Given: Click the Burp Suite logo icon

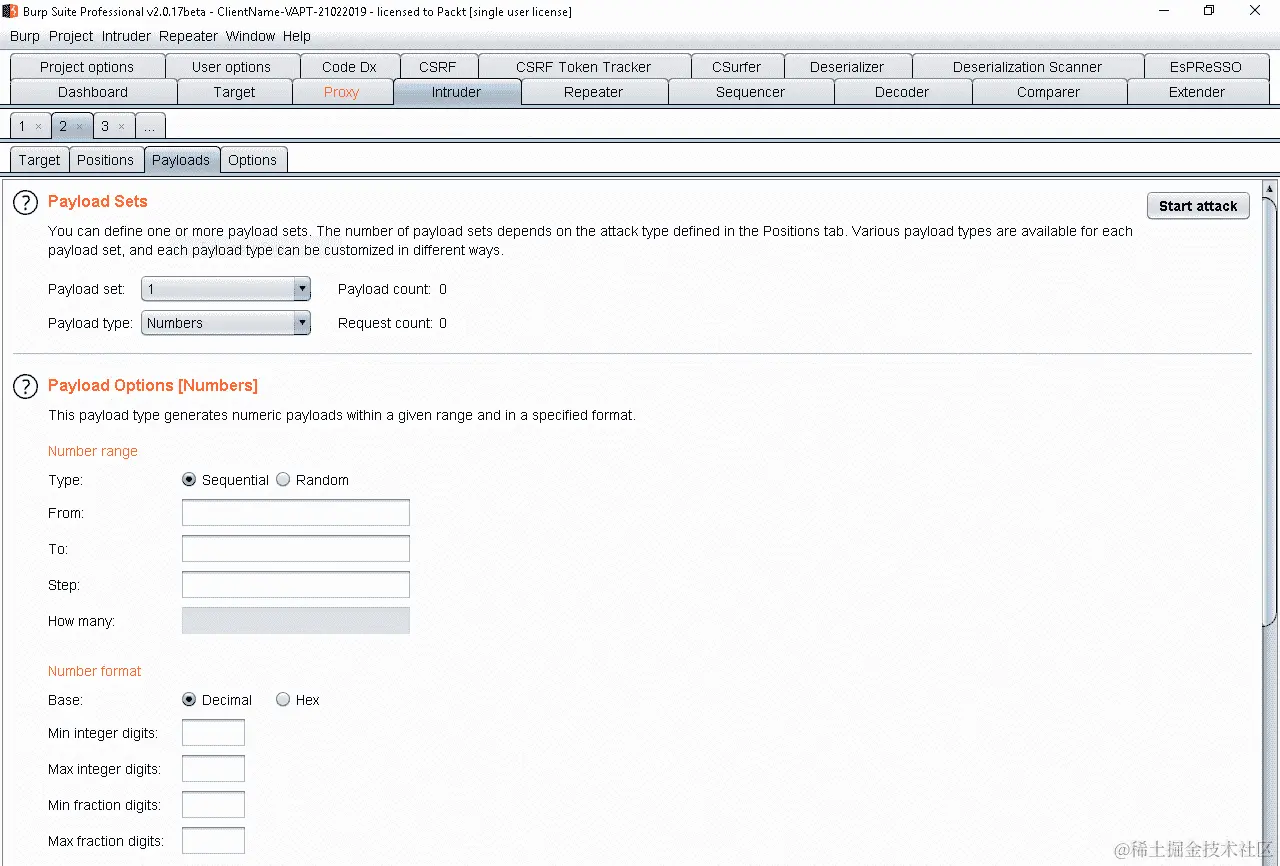Looking at the screenshot, I should (x=11, y=11).
